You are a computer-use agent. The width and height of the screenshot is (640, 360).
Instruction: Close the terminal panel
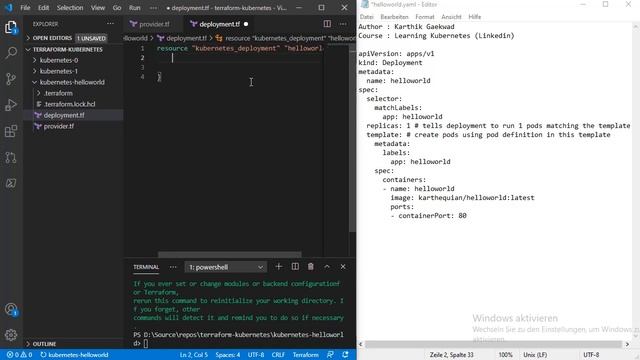click(x=343, y=267)
